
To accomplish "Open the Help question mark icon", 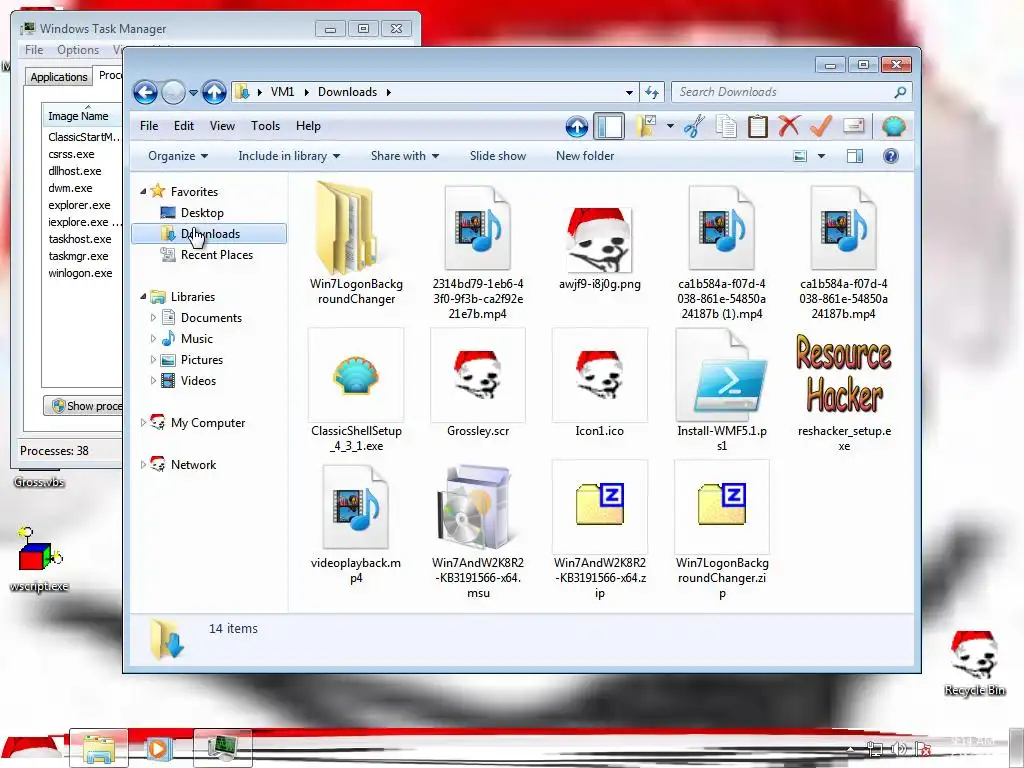I will pos(891,156).
